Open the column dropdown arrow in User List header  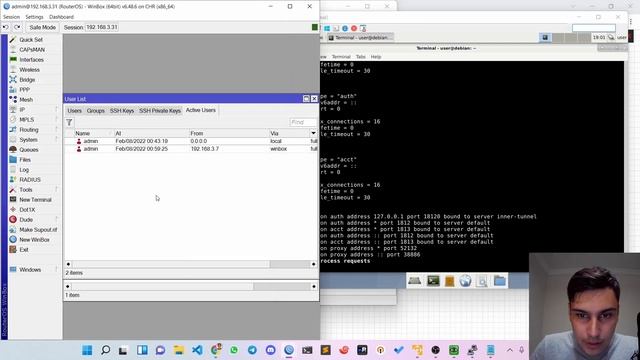[x=313, y=133]
